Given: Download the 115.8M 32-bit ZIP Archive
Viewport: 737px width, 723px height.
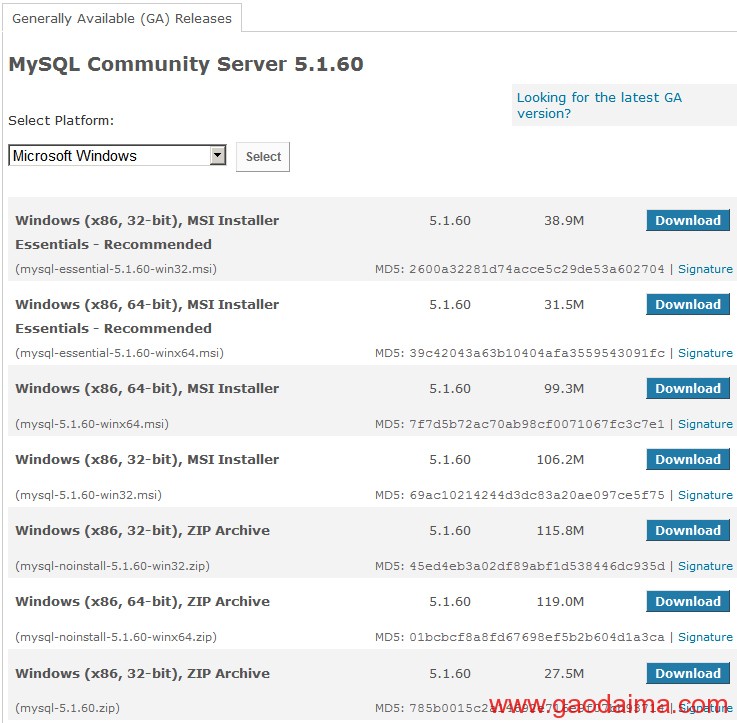Looking at the screenshot, I should point(688,531).
